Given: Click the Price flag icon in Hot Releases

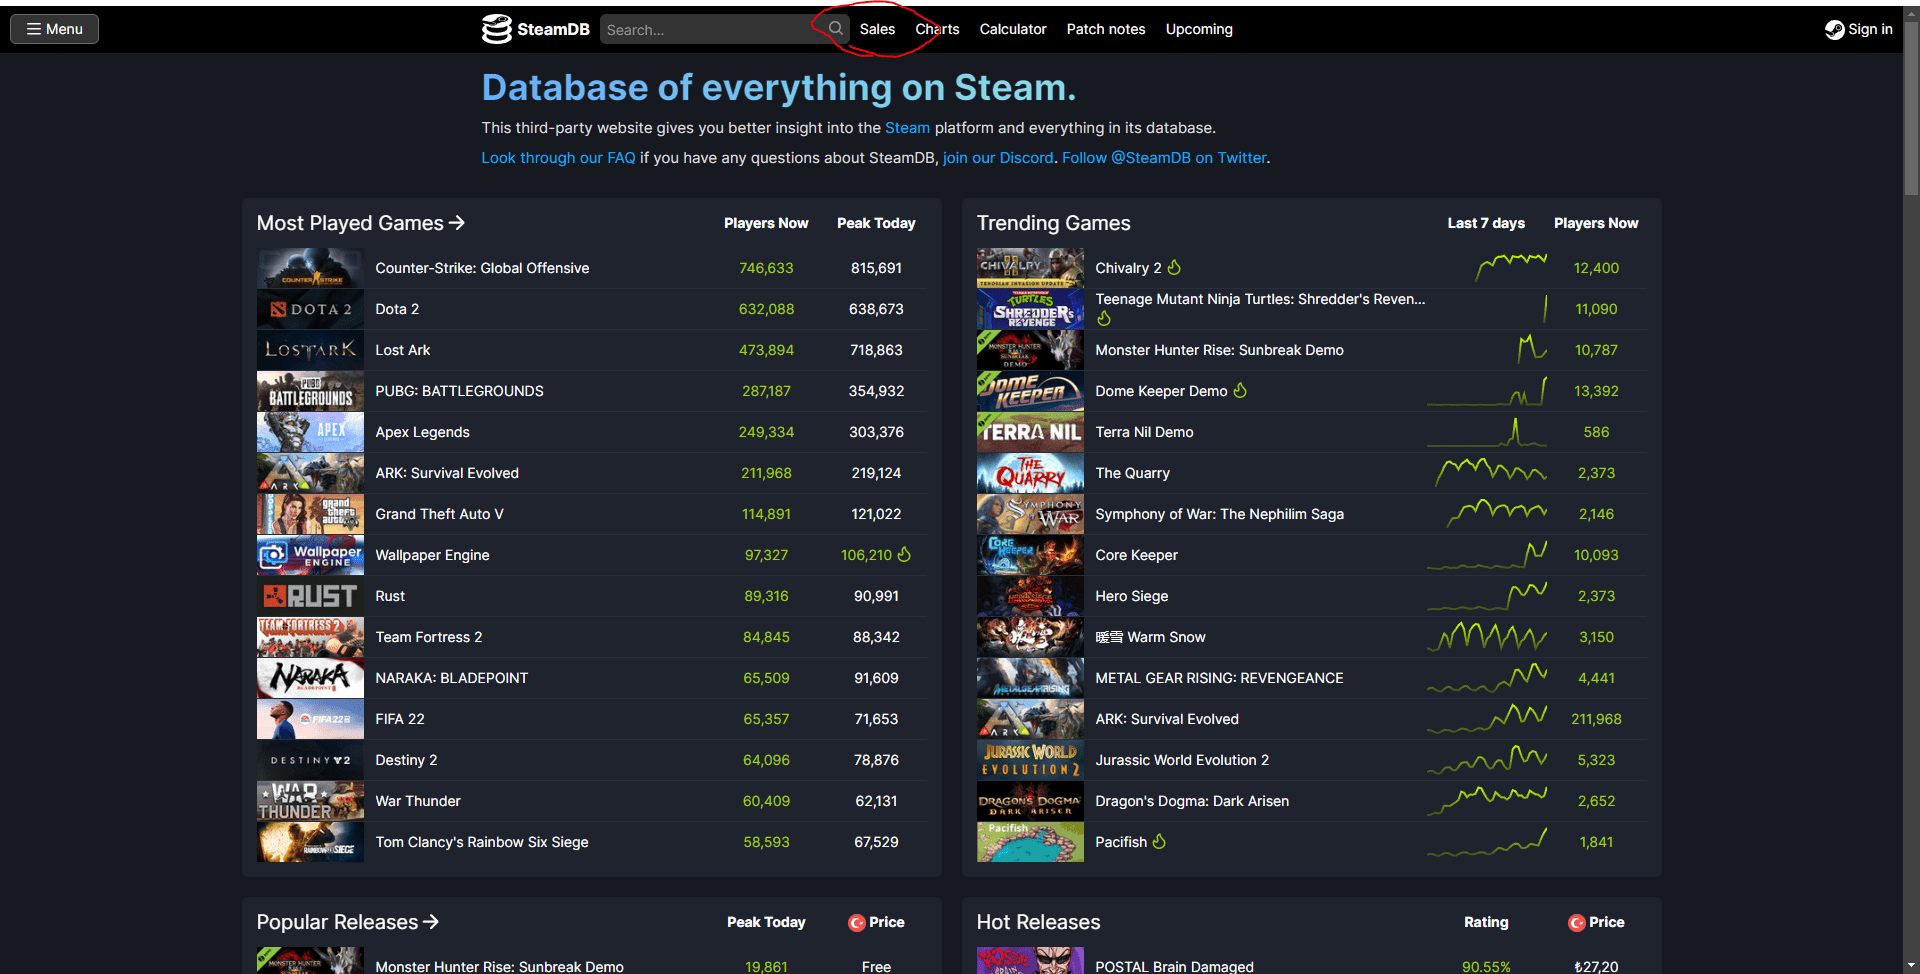Looking at the screenshot, I should pos(1577,923).
